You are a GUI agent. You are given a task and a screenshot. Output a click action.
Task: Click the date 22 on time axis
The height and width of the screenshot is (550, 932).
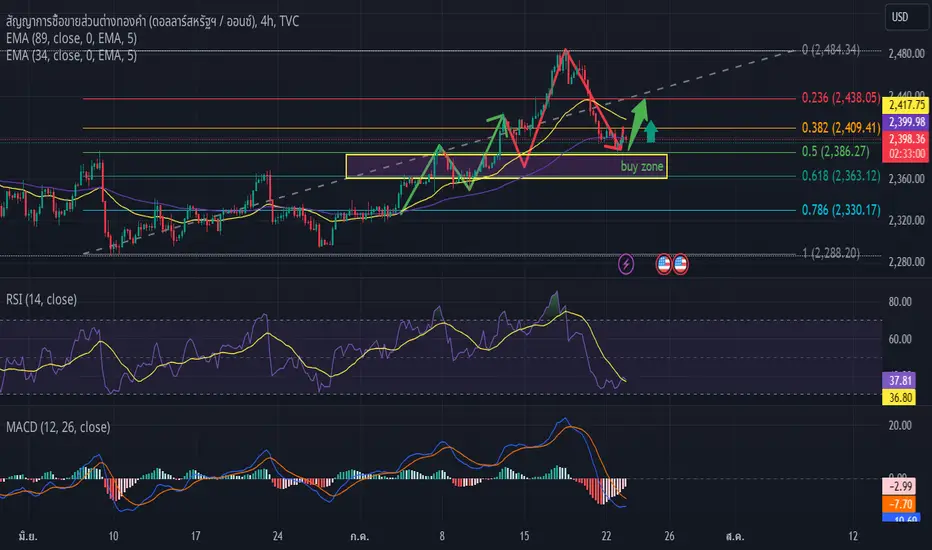point(606,536)
